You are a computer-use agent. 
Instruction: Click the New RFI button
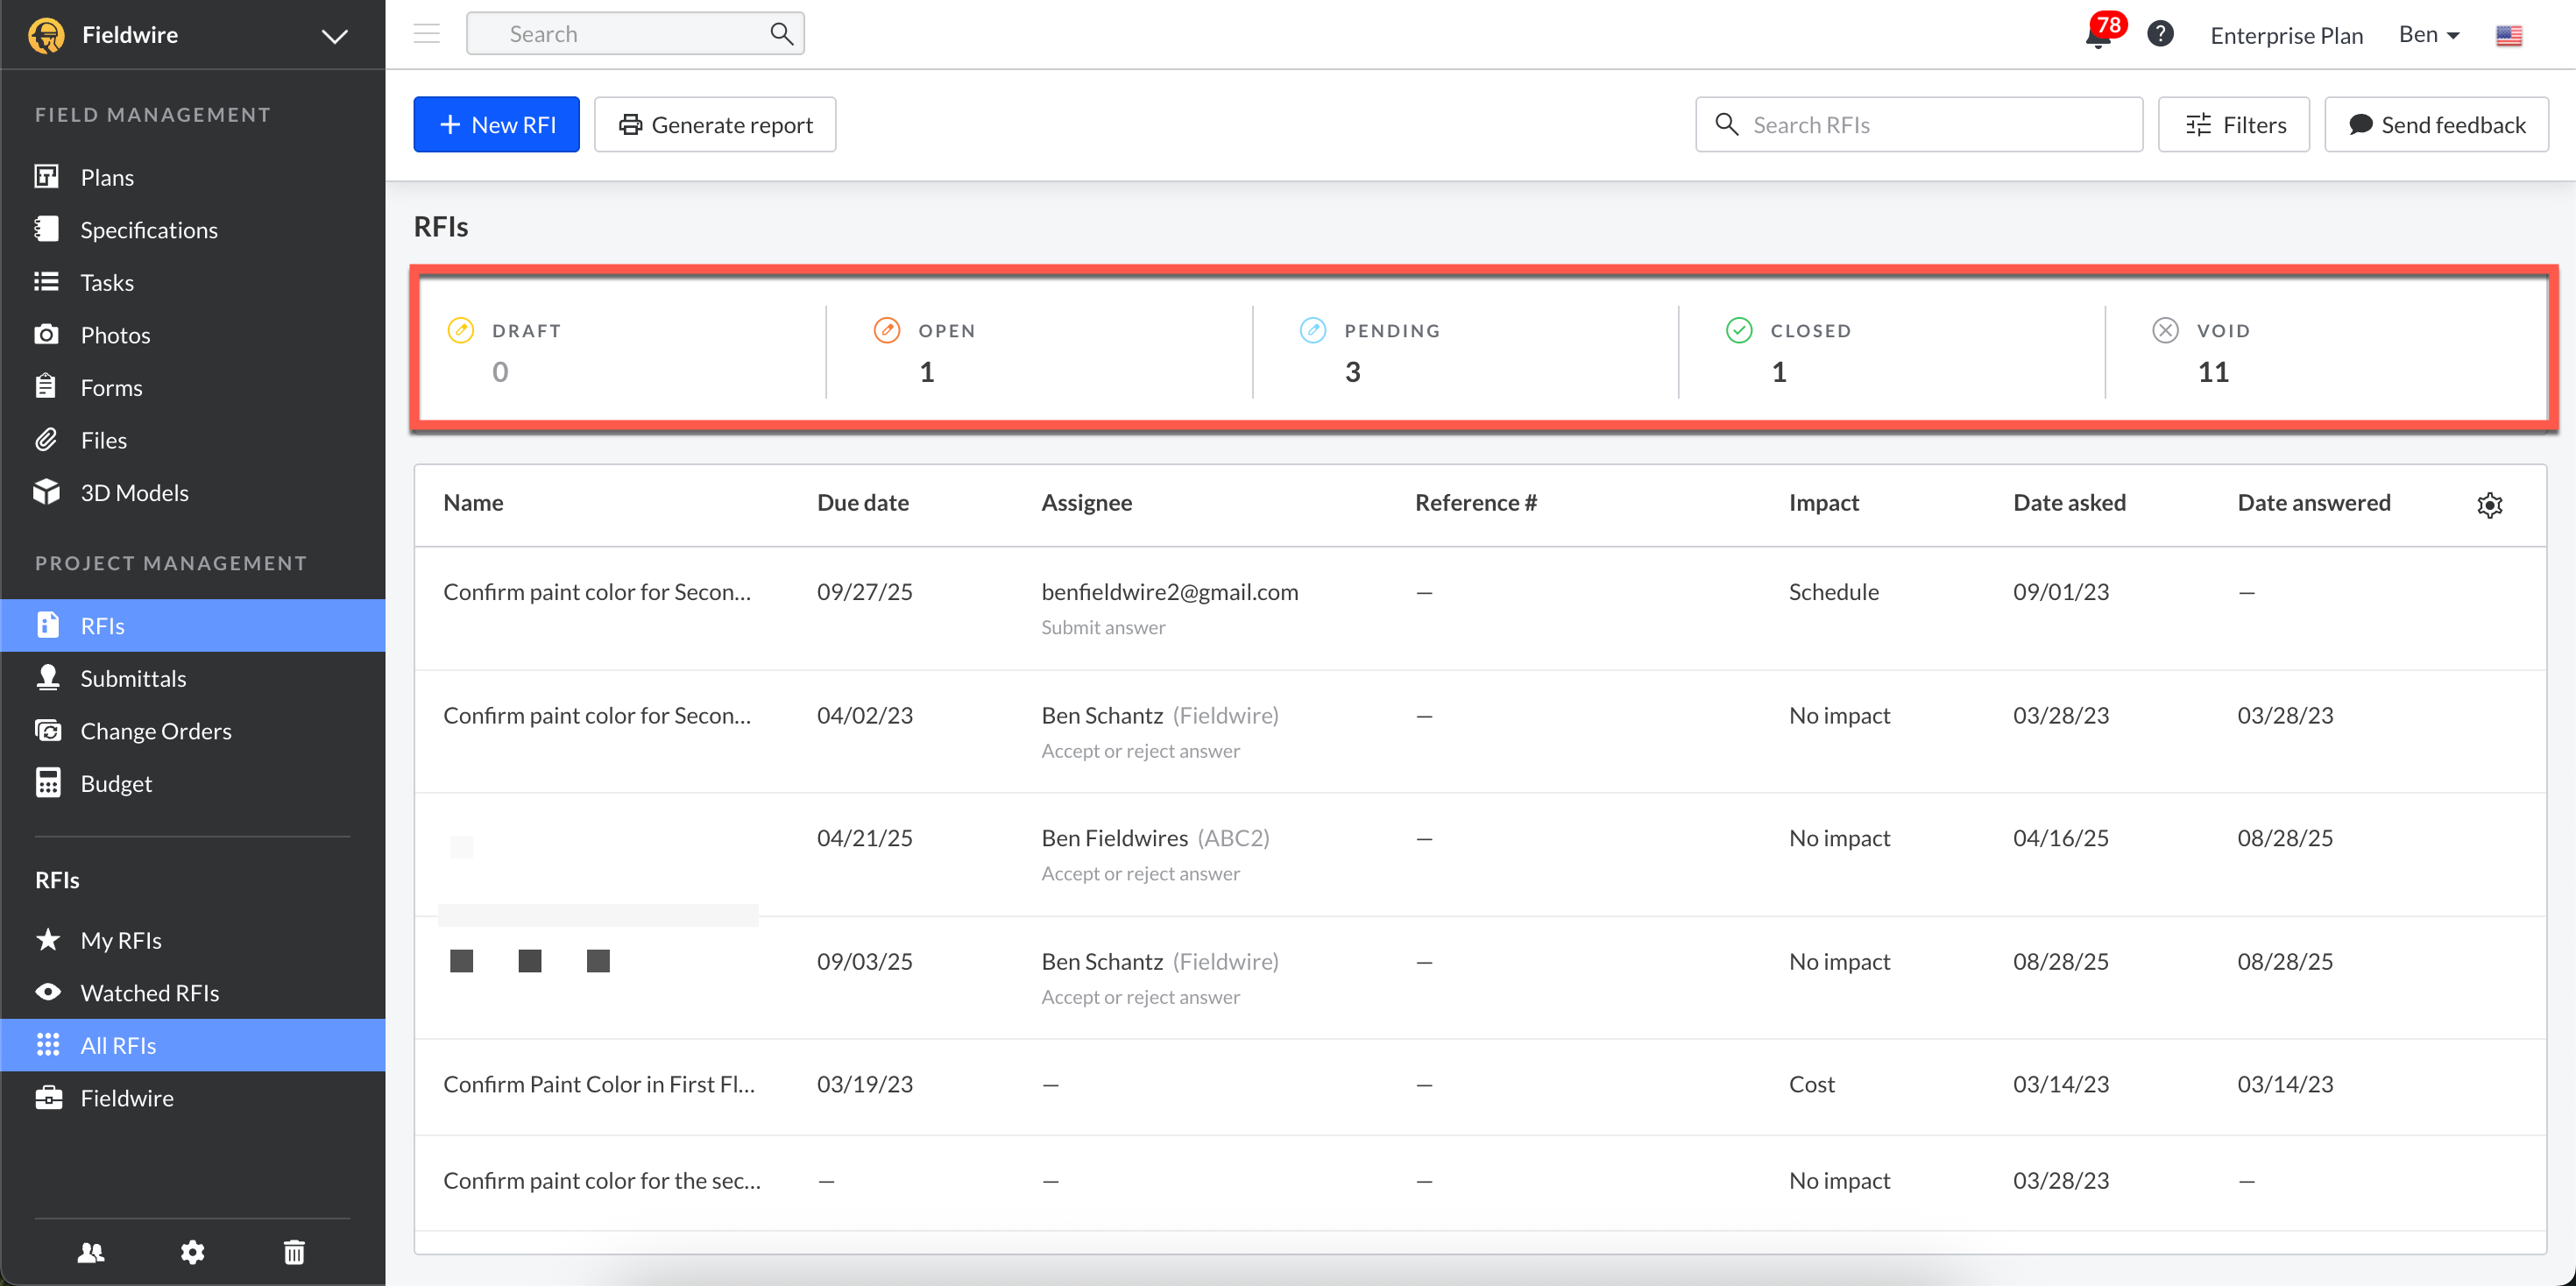point(496,124)
